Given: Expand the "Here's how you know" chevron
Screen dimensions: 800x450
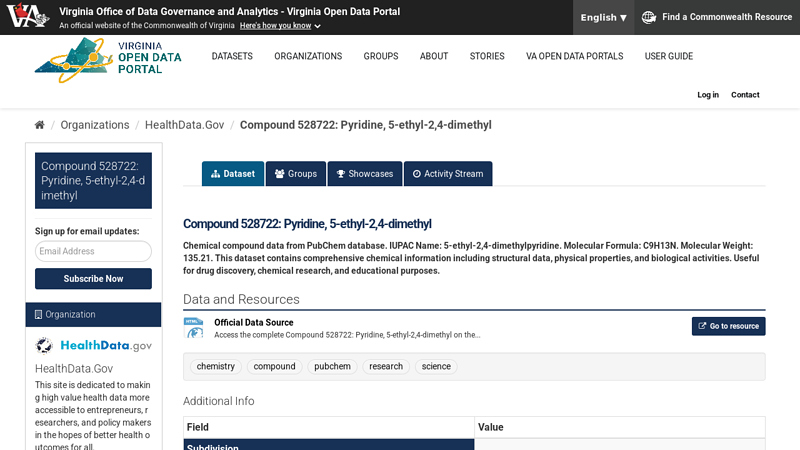Looking at the screenshot, I should click(317, 26).
